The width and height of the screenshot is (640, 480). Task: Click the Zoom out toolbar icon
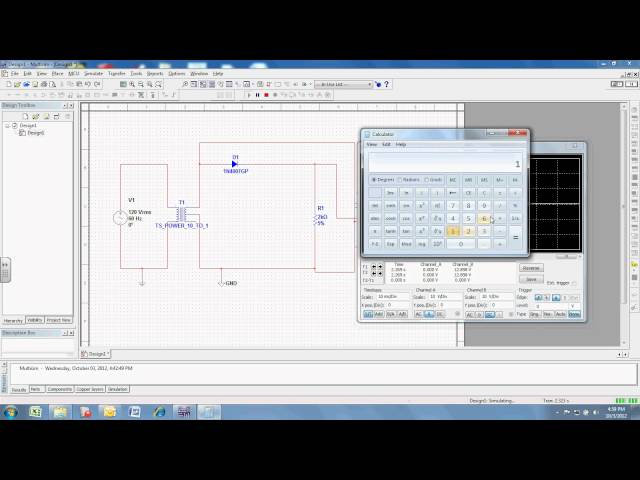pyautogui.click(x=141, y=84)
